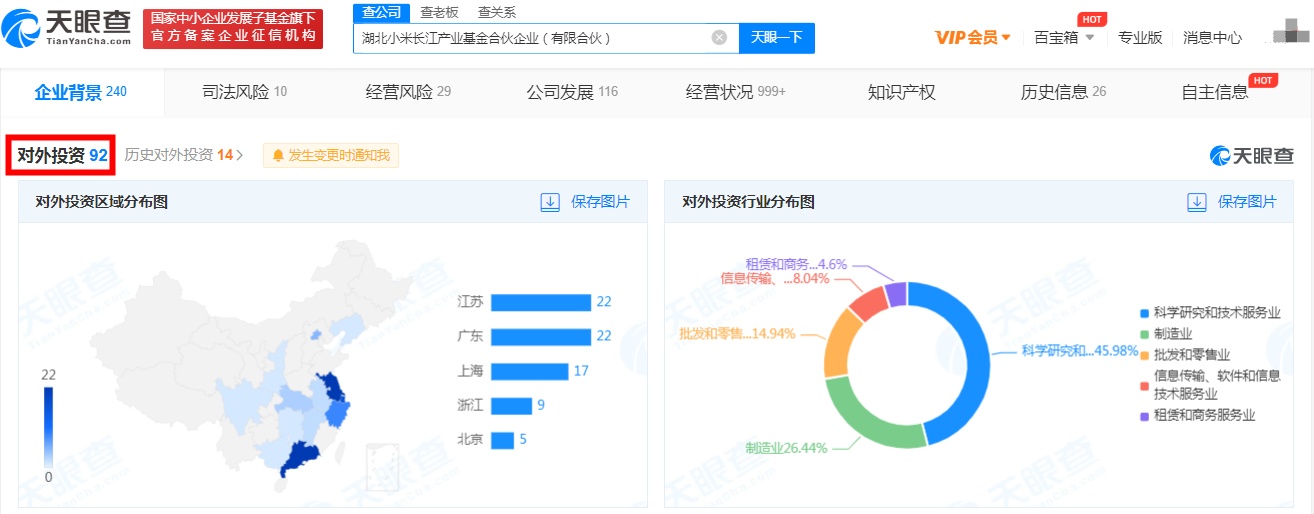Image resolution: width=1314 pixels, height=514 pixels.
Task: Toggle the 制造业 legend item in chart
Action: (1173, 334)
